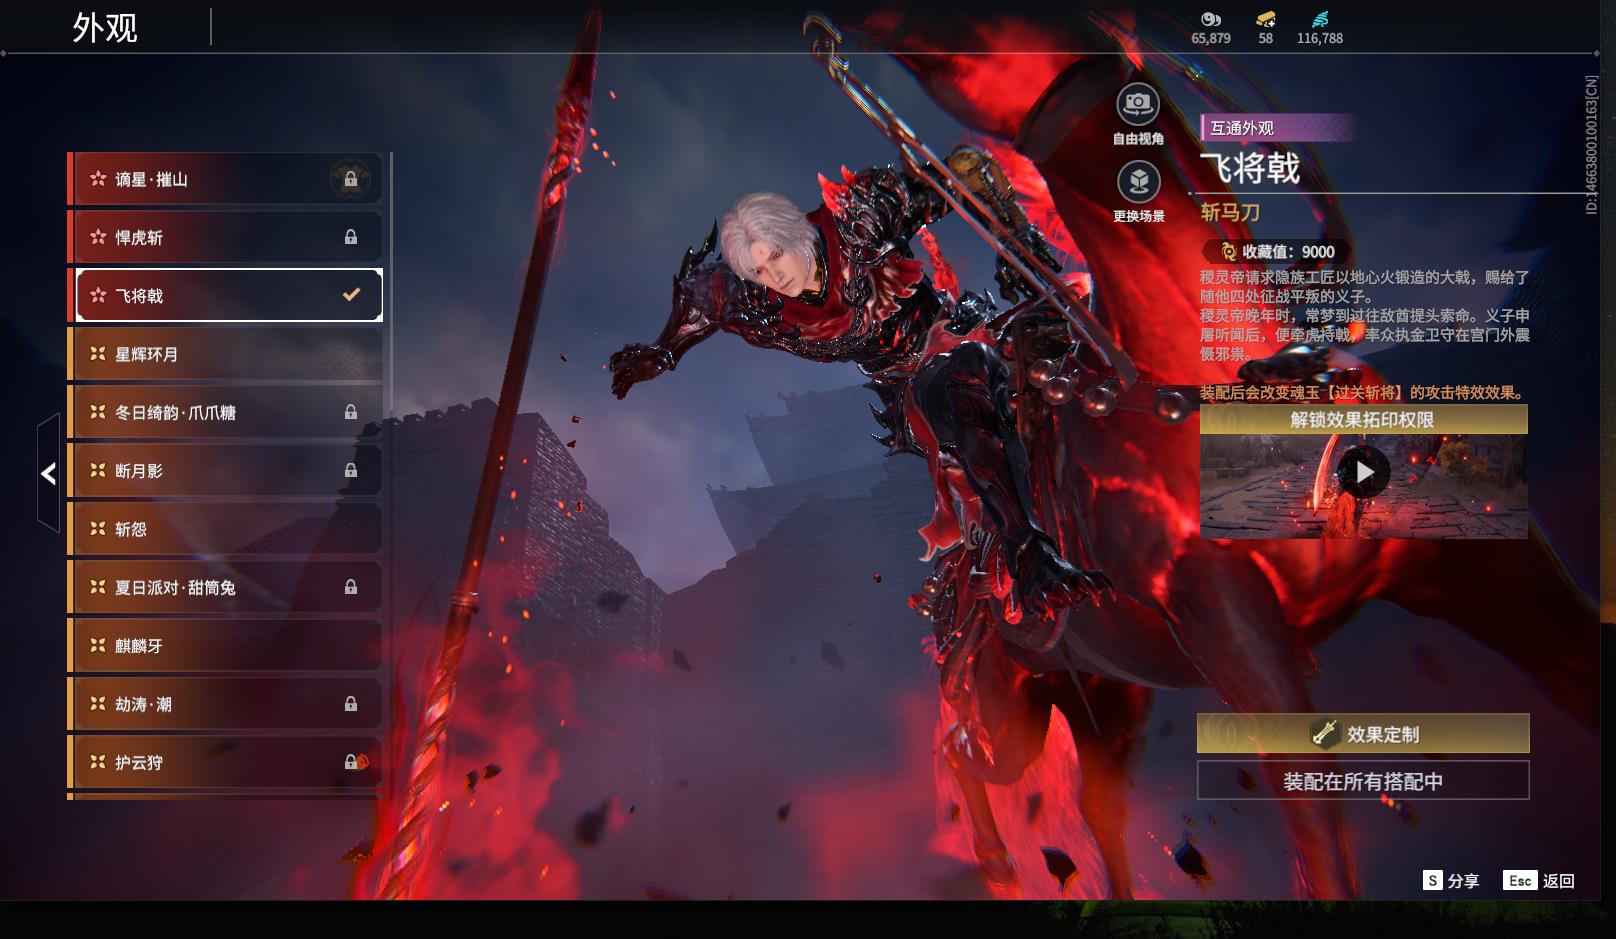Click lock icon on 护云狩 row
The width and height of the screenshot is (1616, 939).
pyautogui.click(x=351, y=762)
